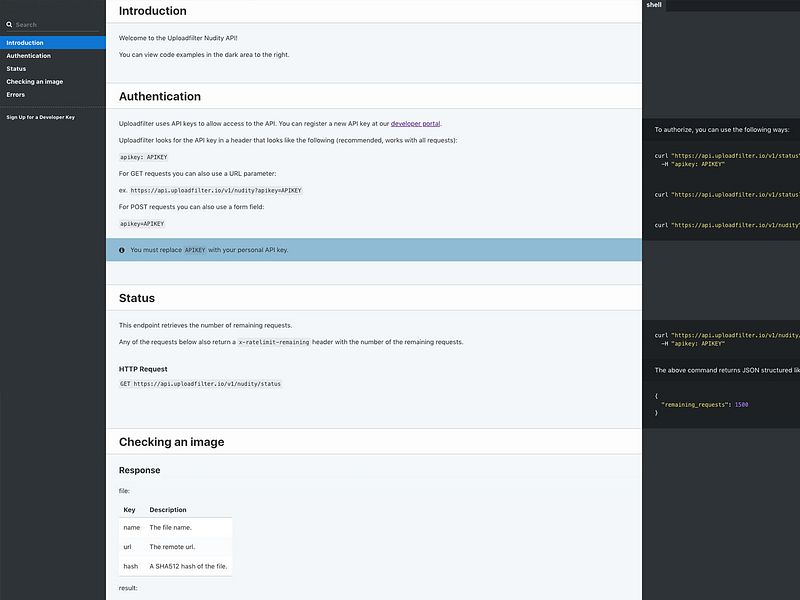The image size is (800, 600).
Task: Select the shell language tab
Action: tap(654, 5)
